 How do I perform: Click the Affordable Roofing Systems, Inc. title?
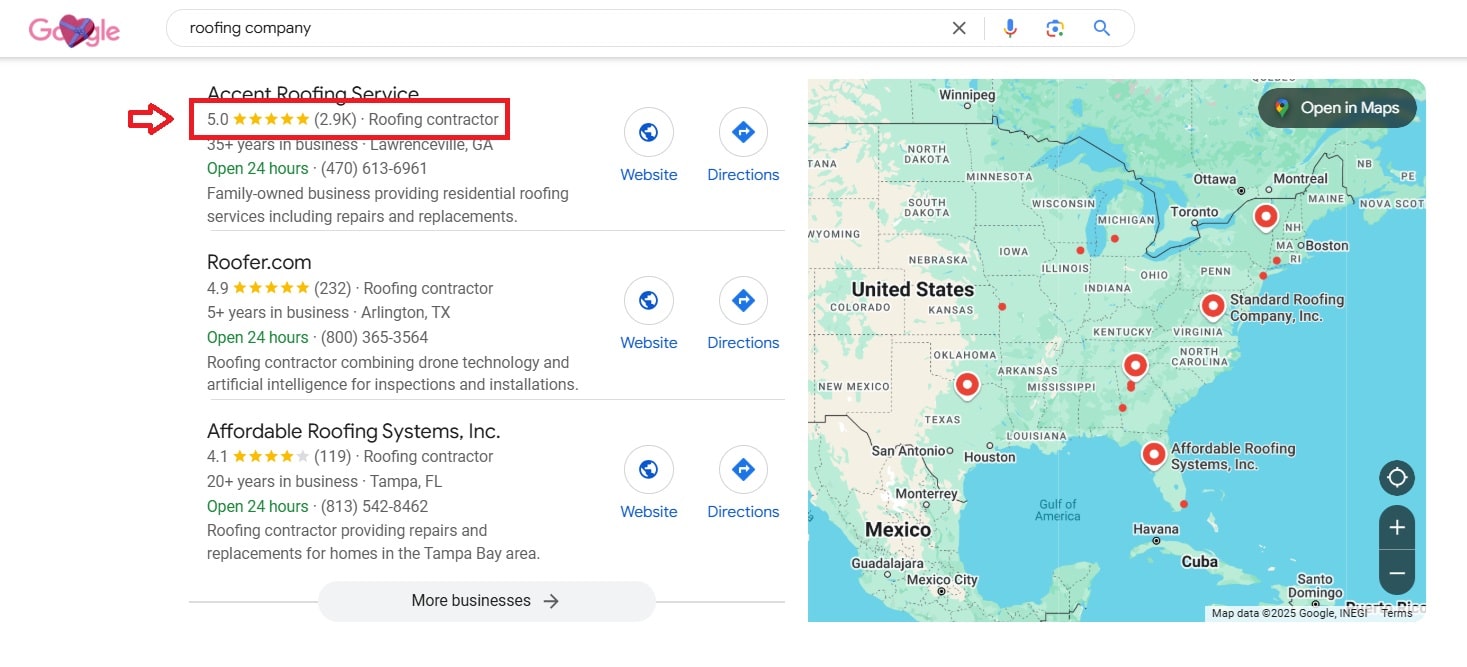point(353,431)
